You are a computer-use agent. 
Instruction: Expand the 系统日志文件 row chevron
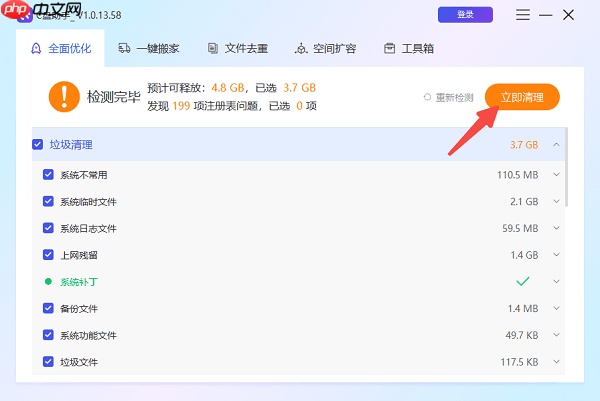[x=556, y=228]
